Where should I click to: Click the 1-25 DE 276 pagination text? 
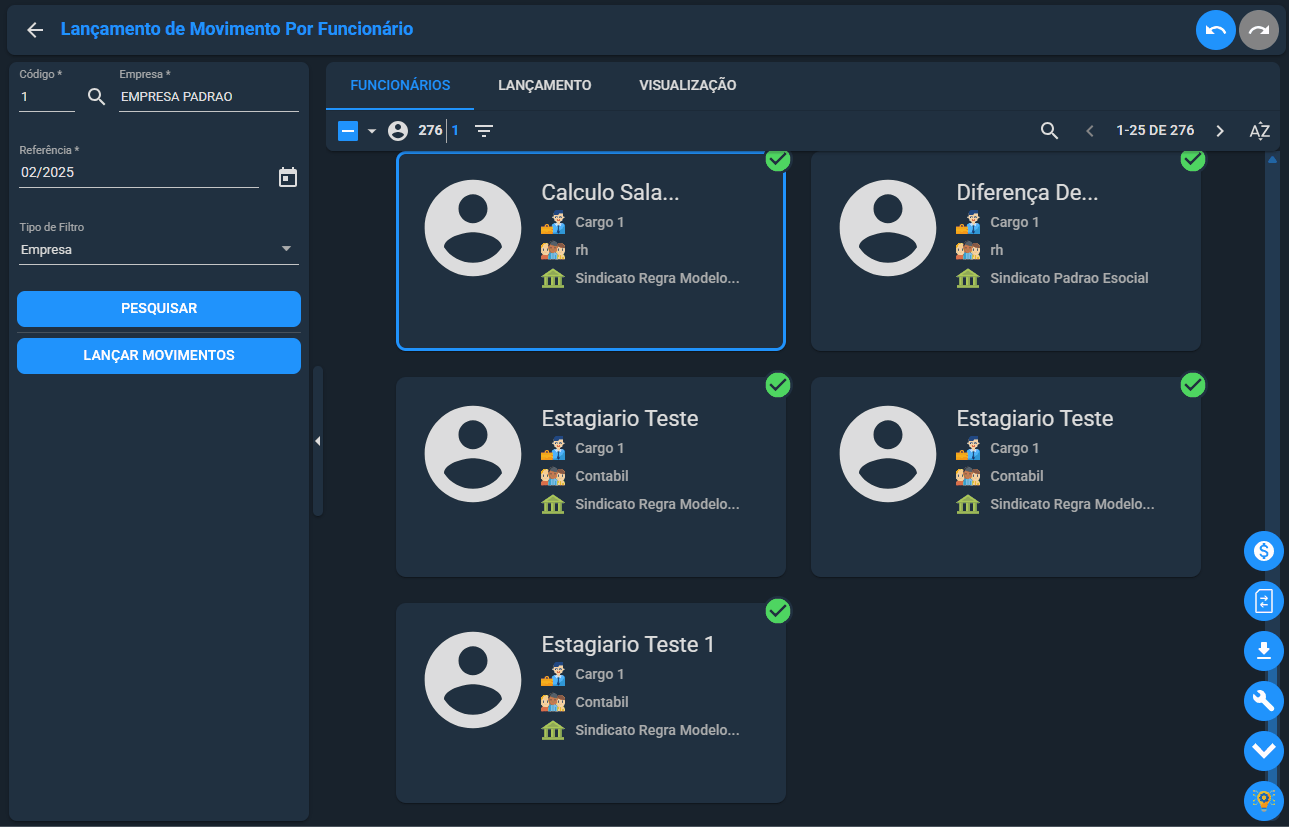coord(1155,131)
